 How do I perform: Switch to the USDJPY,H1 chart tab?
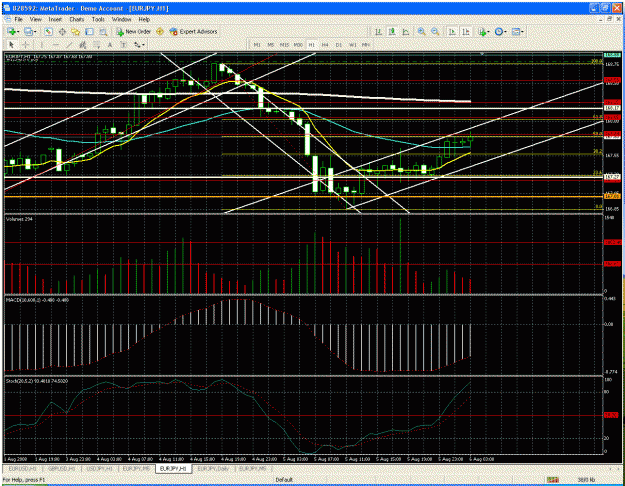[99, 468]
